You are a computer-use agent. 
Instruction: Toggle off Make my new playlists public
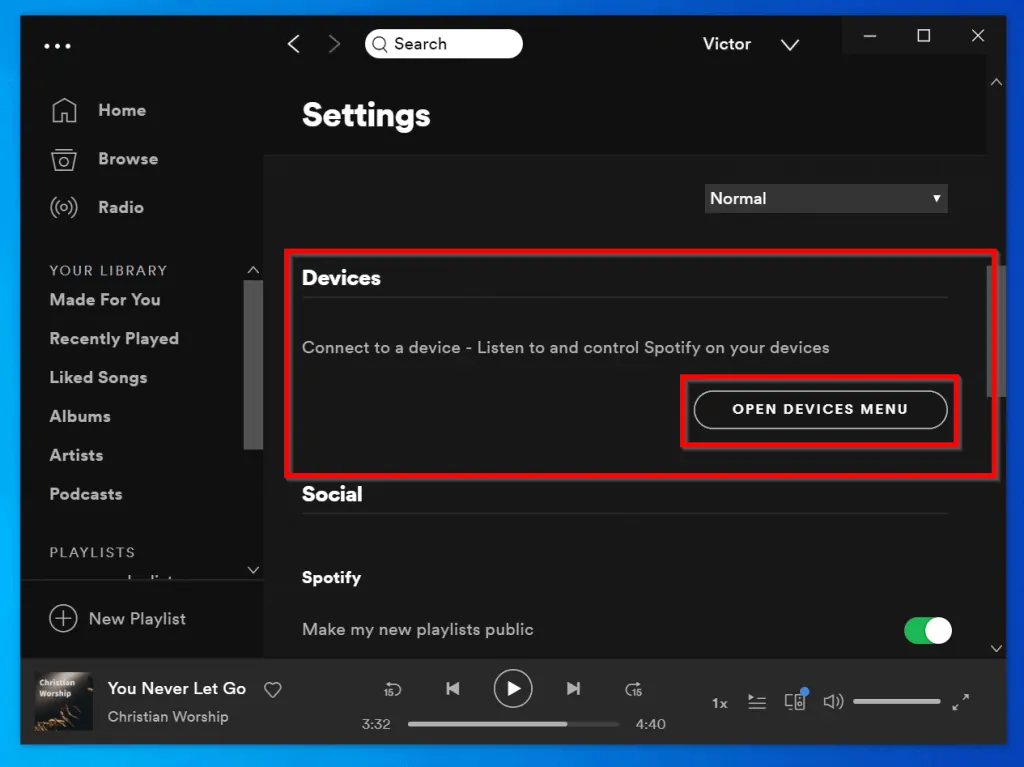pyautogui.click(x=927, y=630)
